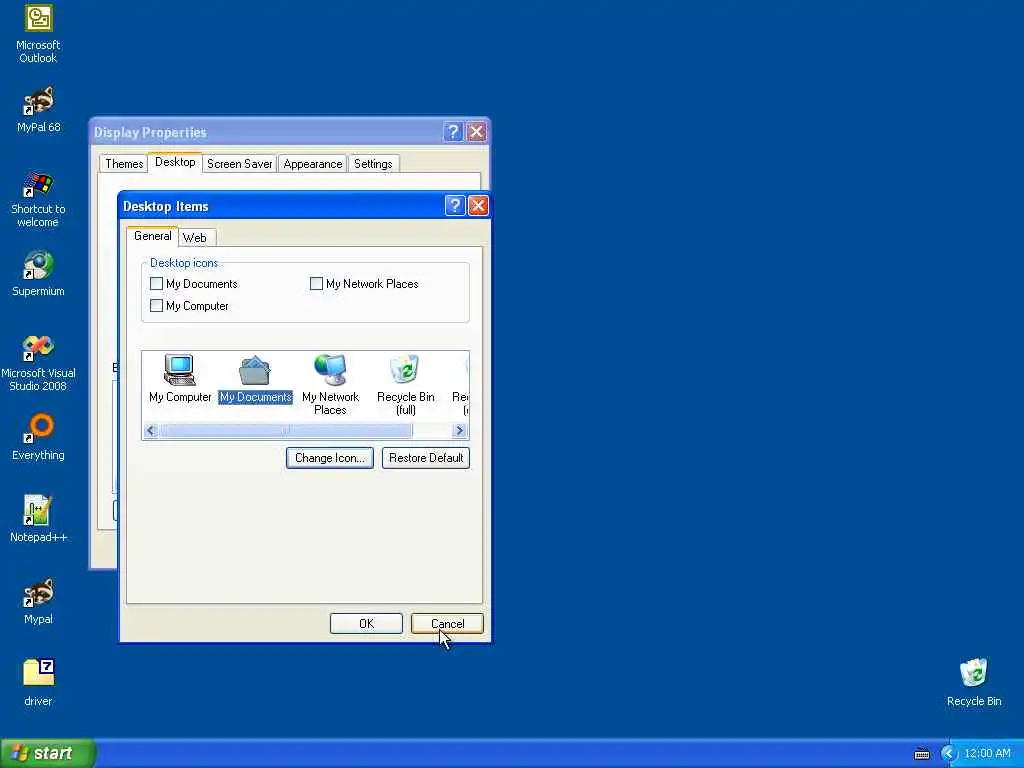The width and height of the screenshot is (1024, 768).
Task: Choose the My Computer icon in list
Action: pyautogui.click(x=180, y=379)
